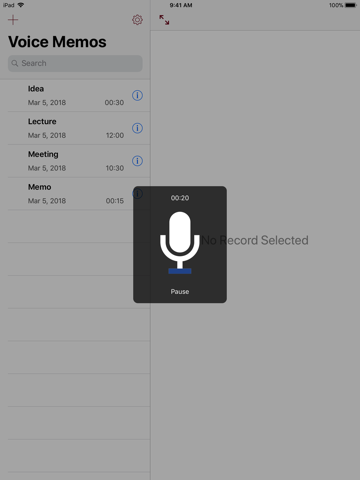Screen dimensions: 360x480
Task: Open settings with the gear icon
Action: pyautogui.click(x=137, y=20)
